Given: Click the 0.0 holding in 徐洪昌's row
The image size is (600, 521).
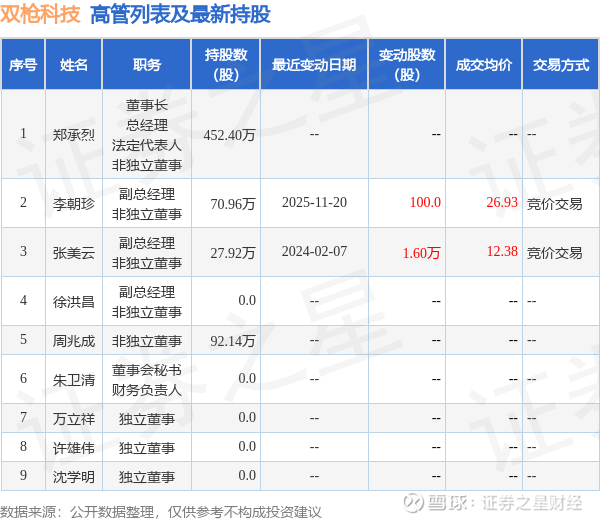Looking at the screenshot, I should coord(247,300).
